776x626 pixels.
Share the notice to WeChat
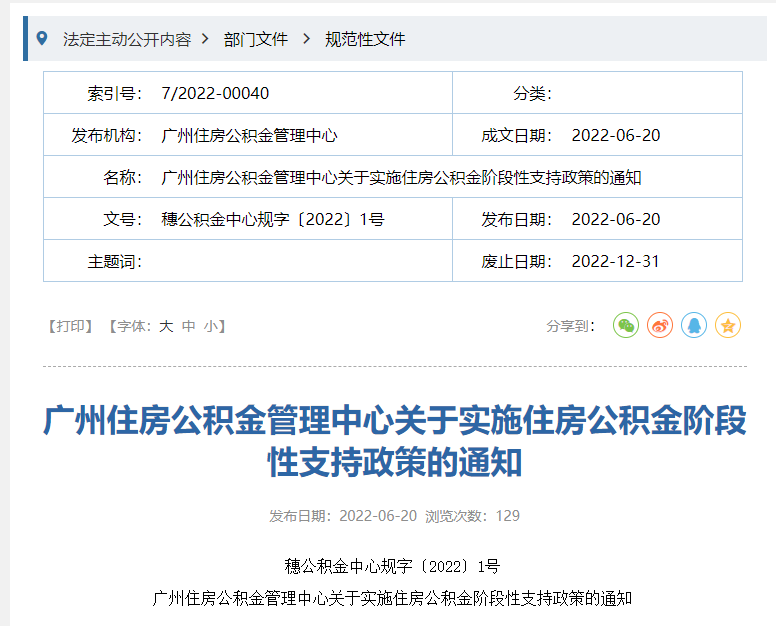coord(626,325)
